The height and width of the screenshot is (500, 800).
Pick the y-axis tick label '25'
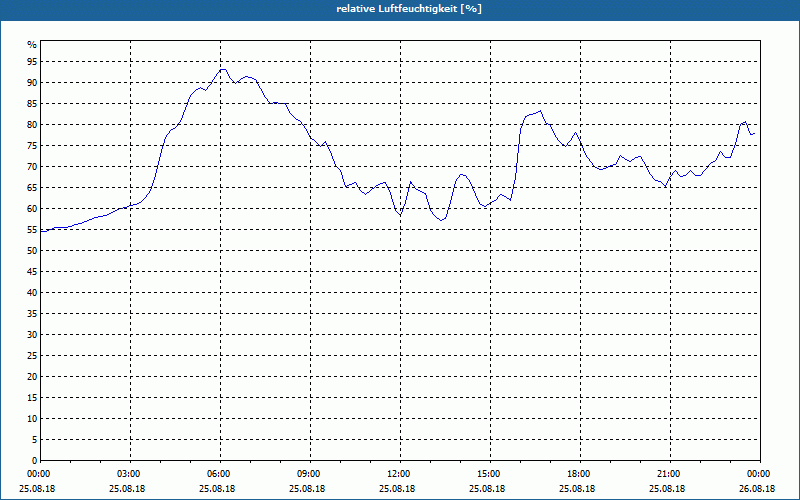click(32, 356)
